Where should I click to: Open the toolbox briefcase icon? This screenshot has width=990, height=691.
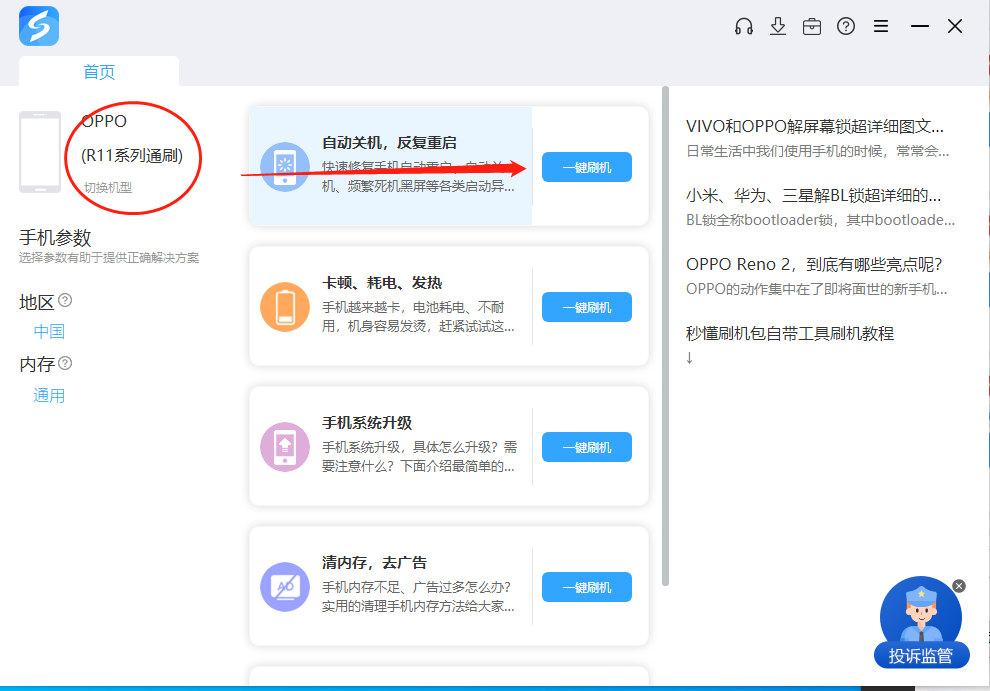tap(812, 27)
